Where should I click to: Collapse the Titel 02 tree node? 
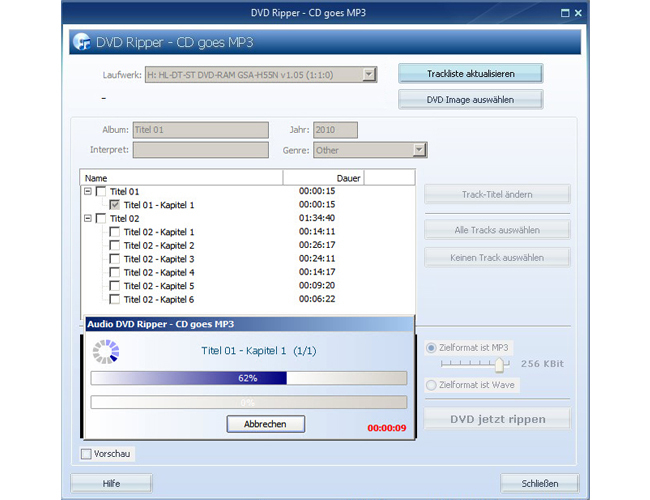tap(88, 218)
